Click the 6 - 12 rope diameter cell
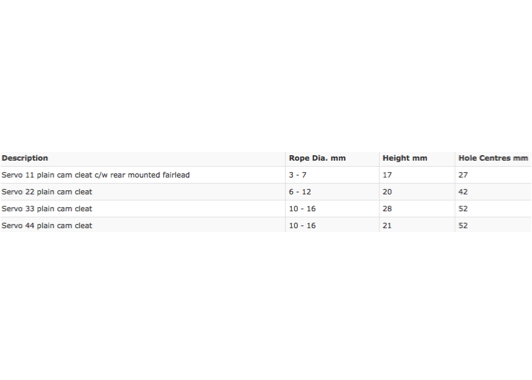This screenshot has height=380, width=532. [300, 192]
